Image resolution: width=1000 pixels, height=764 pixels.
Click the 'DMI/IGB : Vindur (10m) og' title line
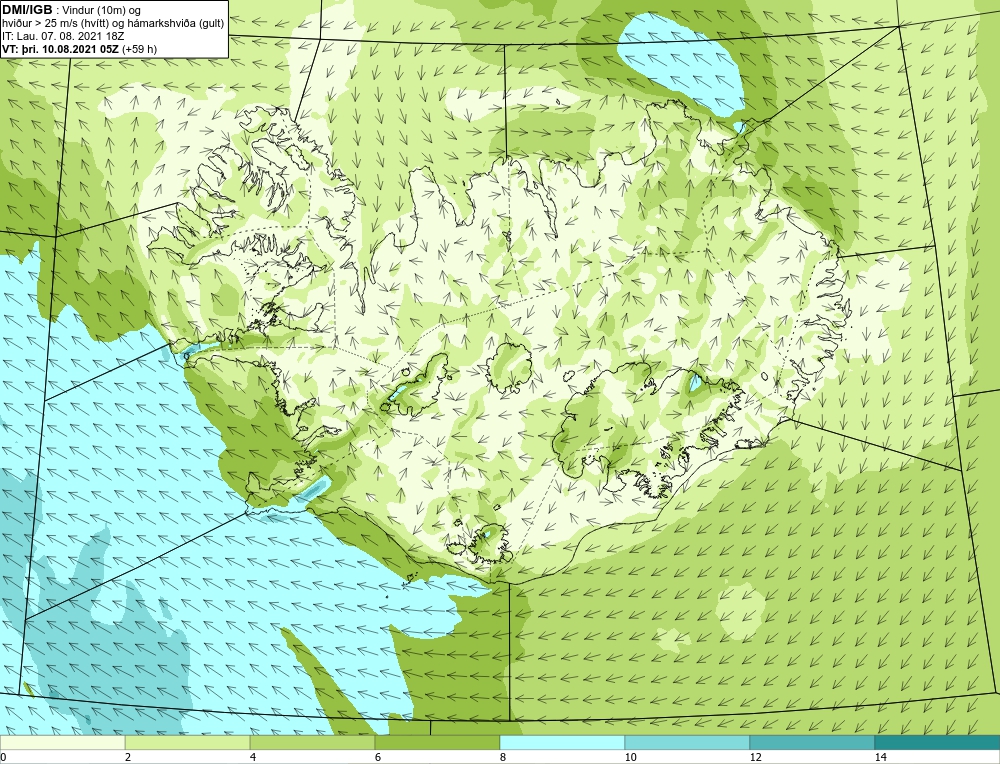[72, 10]
